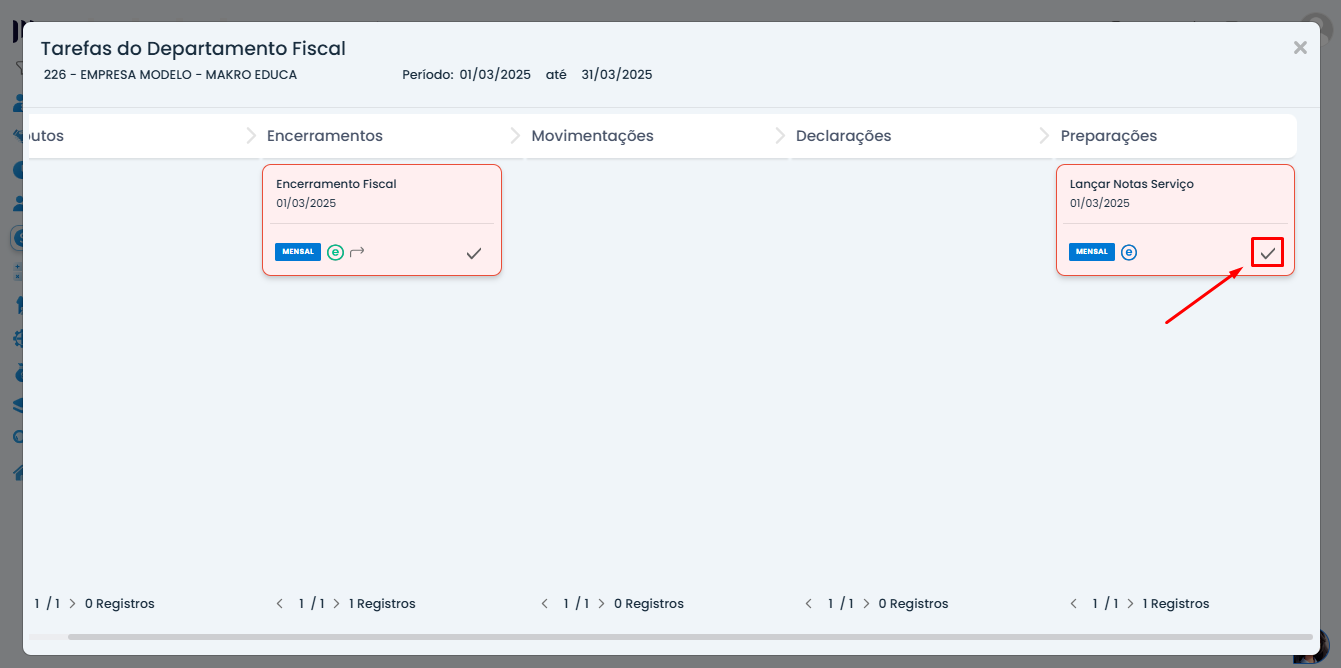Go to next page in Encerramentos column
Viewport: 1341px width, 668px height.
[337, 604]
